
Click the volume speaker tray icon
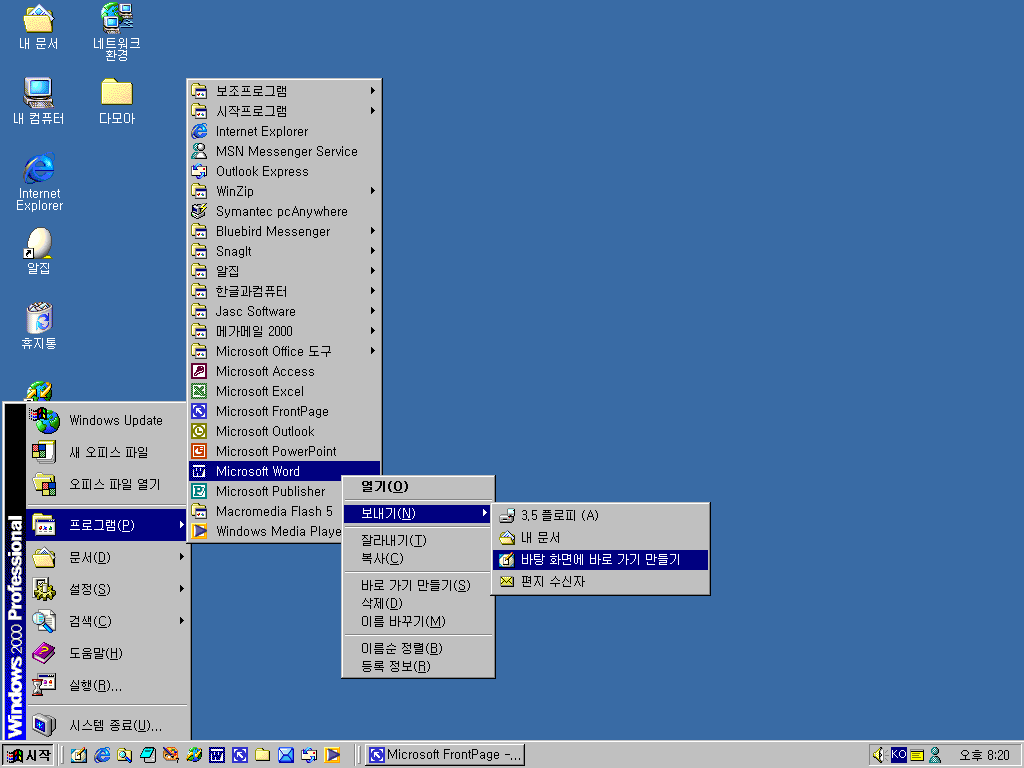pyautogui.click(x=878, y=755)
